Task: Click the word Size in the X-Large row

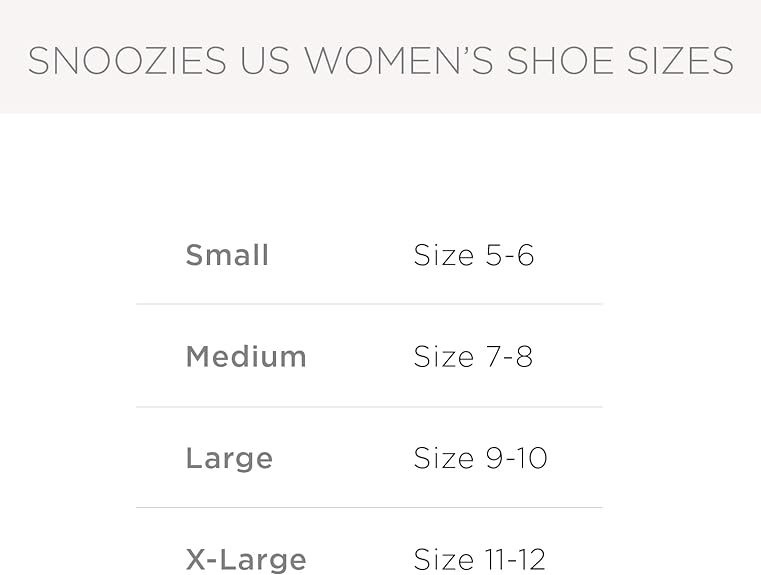Action: (445, 558)
